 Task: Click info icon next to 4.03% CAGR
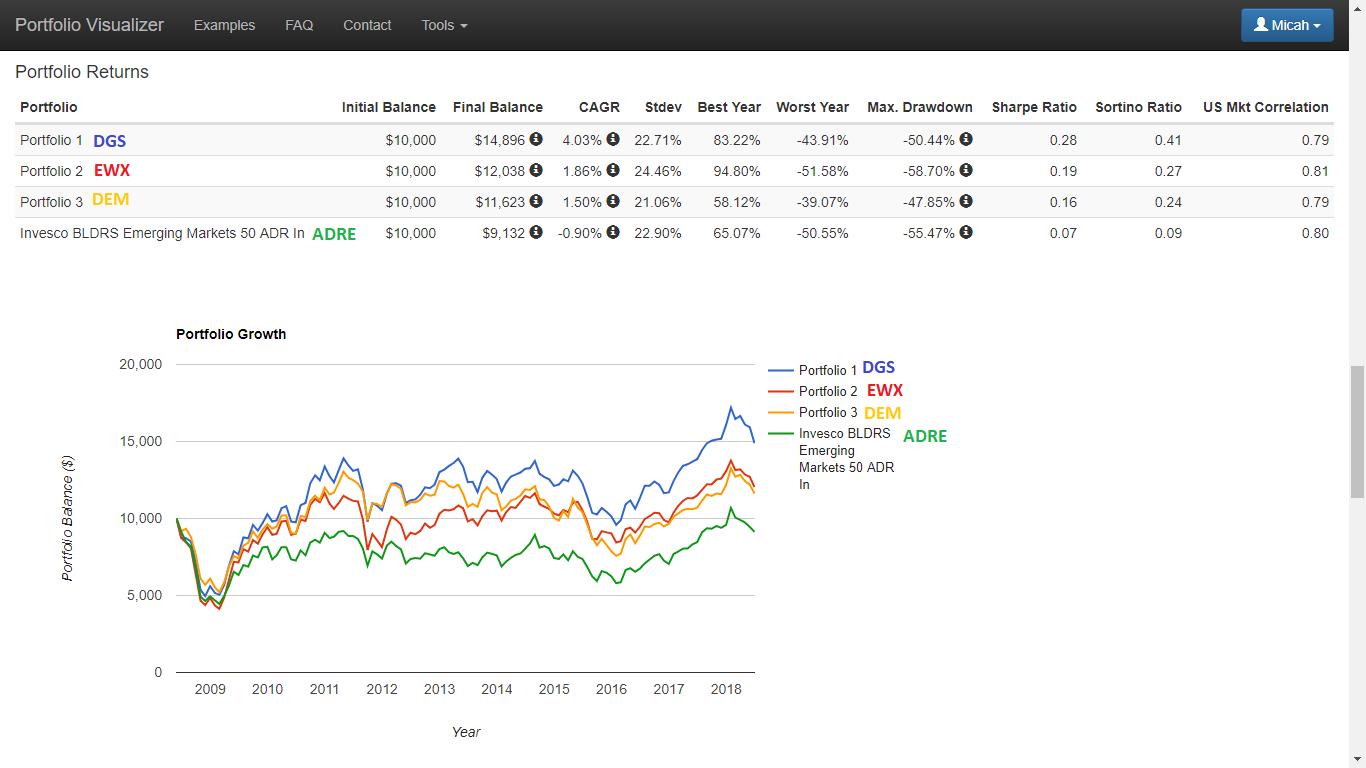(613, 139)
